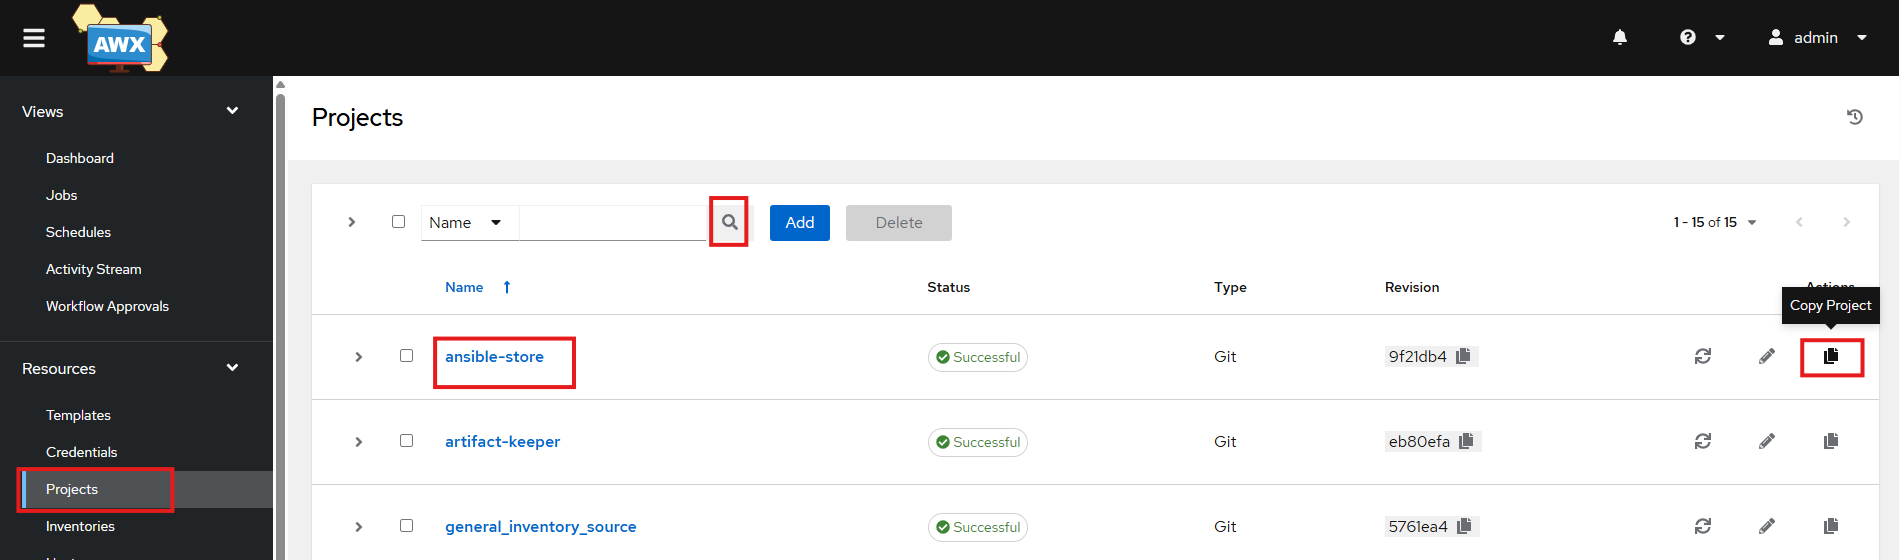Expand general_inventory_source row details
Viewport: 1901px width, 560px height.
tap(359, 527)
